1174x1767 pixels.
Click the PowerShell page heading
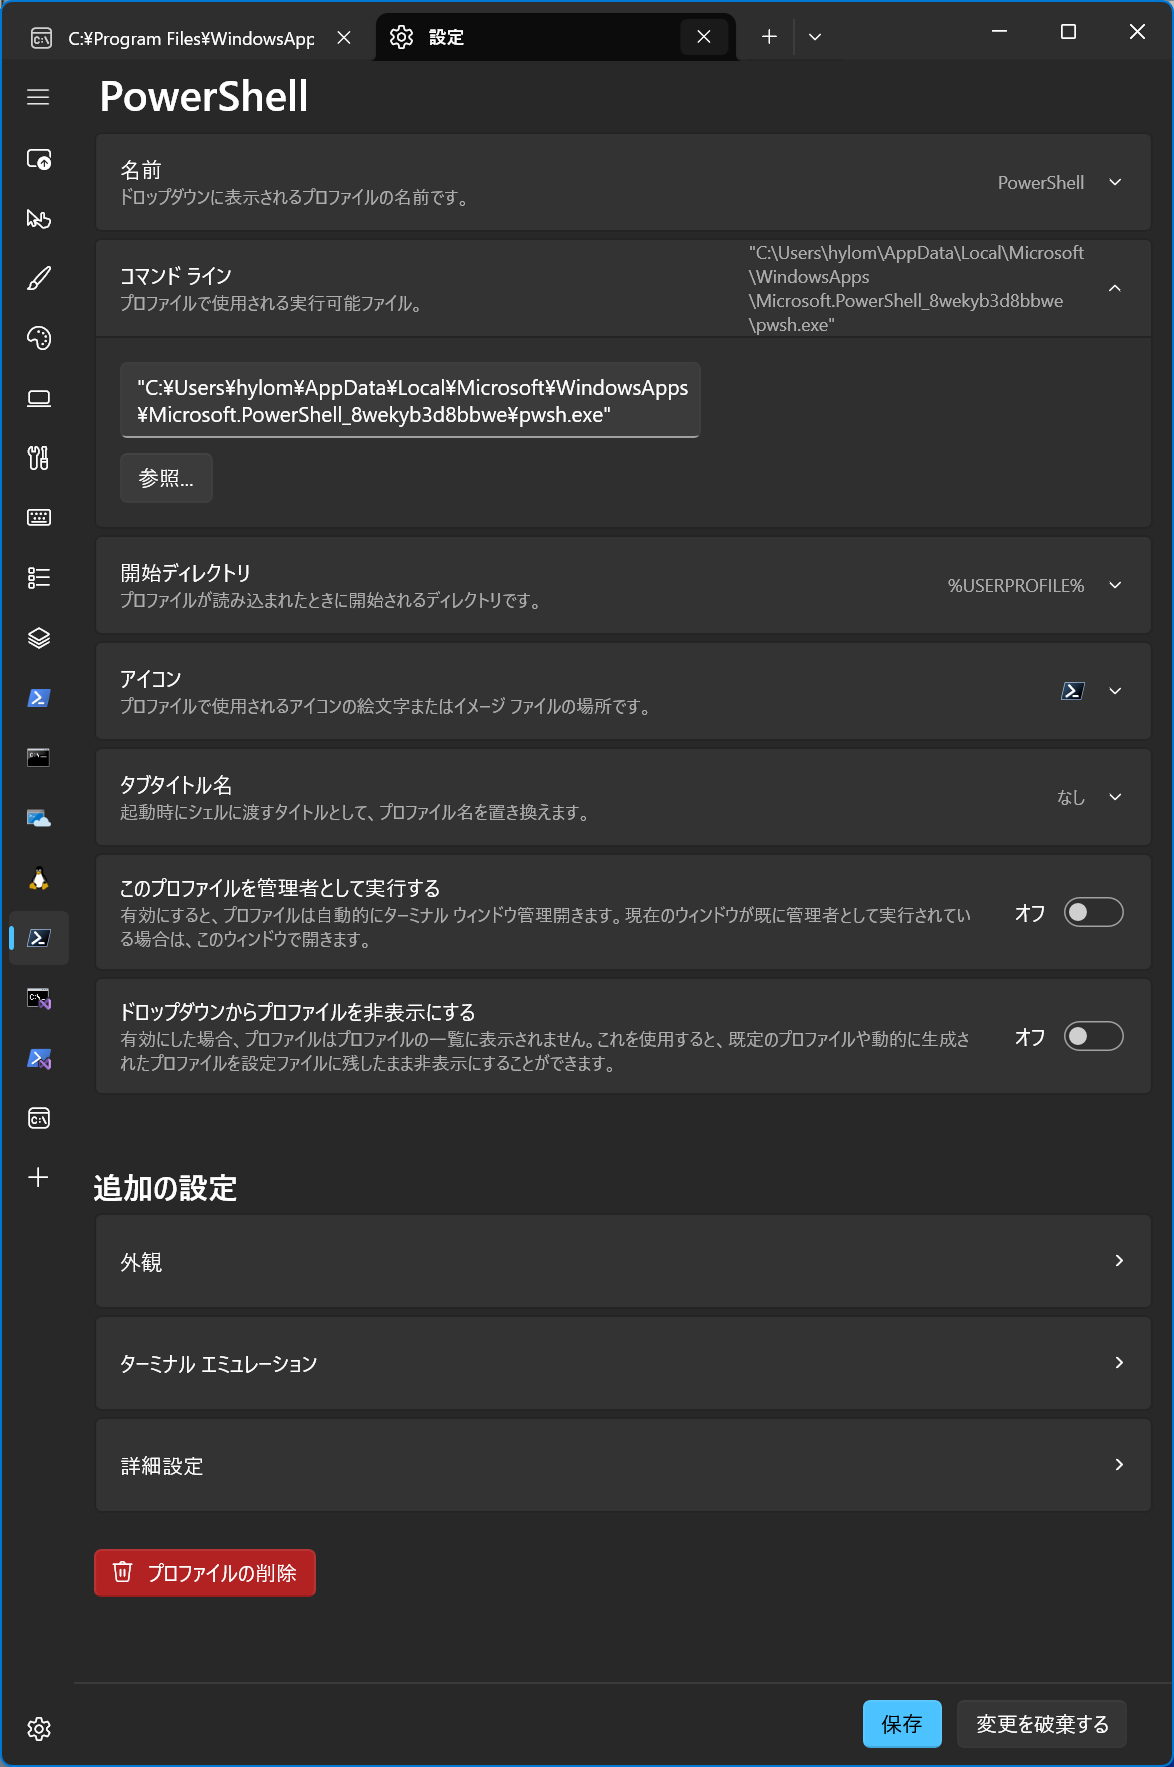coord(204,97)
